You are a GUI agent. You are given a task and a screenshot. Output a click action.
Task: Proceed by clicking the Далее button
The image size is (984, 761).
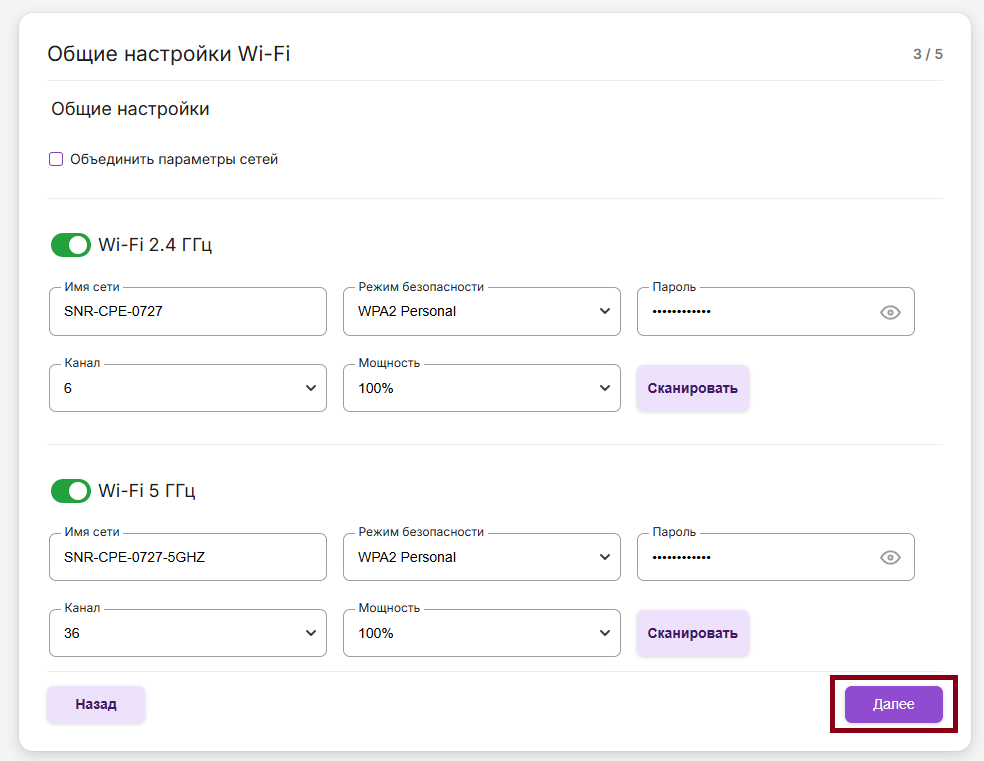click(x=893, y=704)
